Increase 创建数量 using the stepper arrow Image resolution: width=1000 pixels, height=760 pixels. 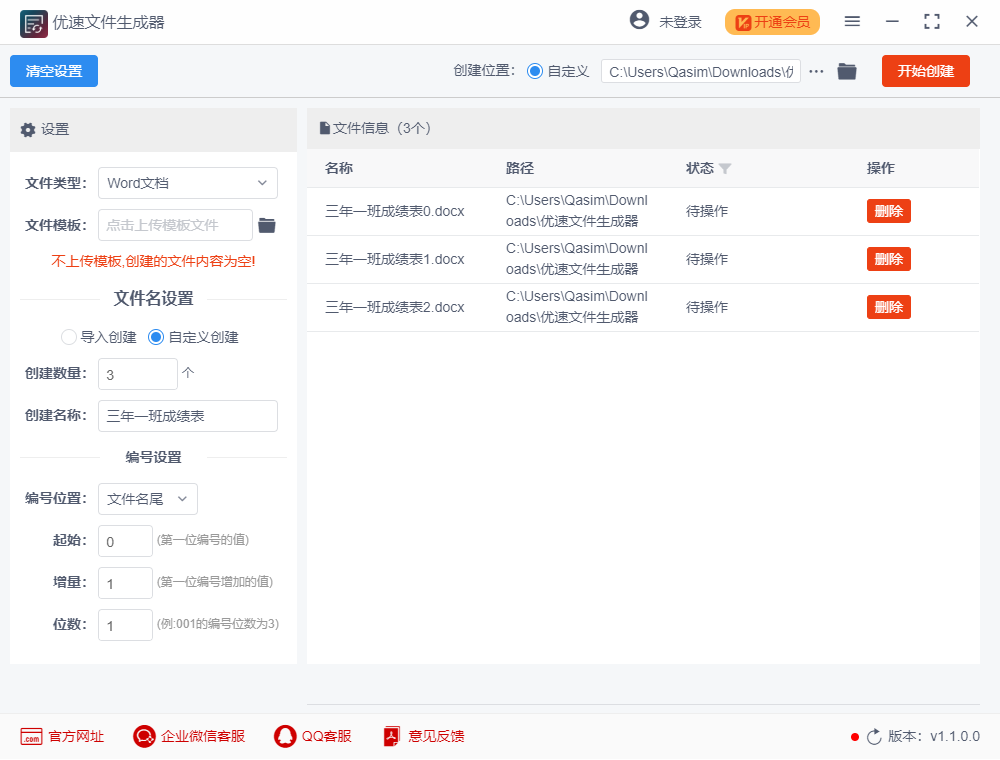click(186, 373)
